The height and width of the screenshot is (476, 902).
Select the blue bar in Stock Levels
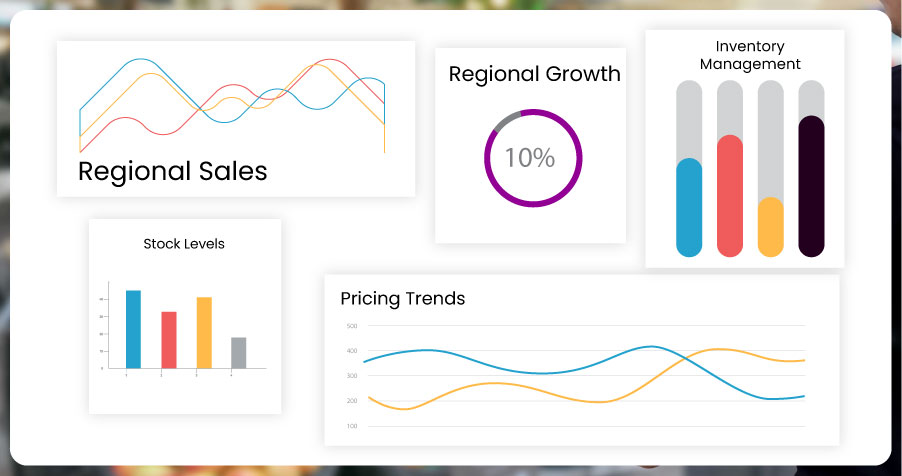133,329
